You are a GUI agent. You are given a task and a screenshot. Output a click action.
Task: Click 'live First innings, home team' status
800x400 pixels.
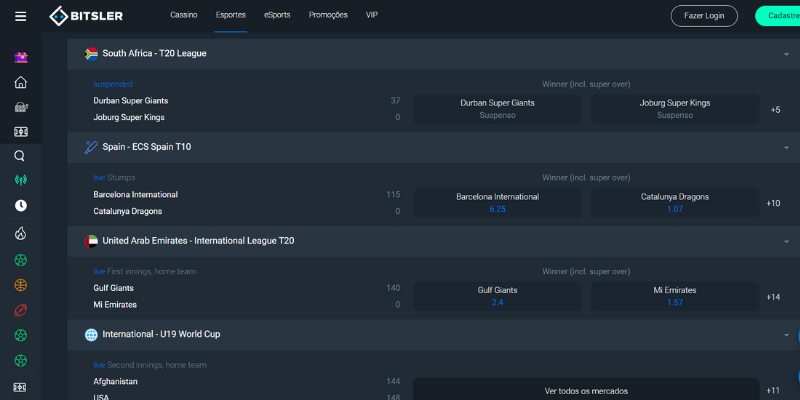[144, 271]
